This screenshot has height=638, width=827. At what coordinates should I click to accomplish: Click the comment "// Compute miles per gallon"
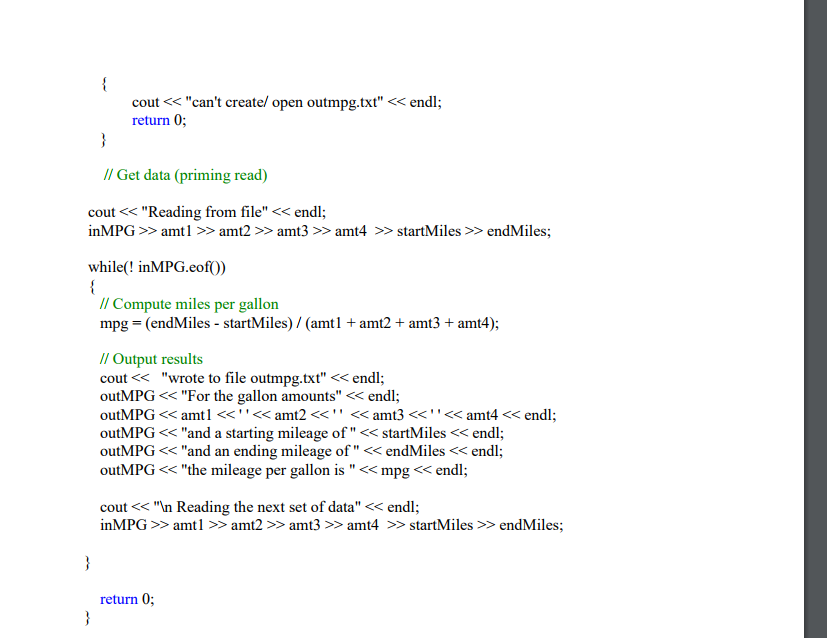tap(189, 304)
